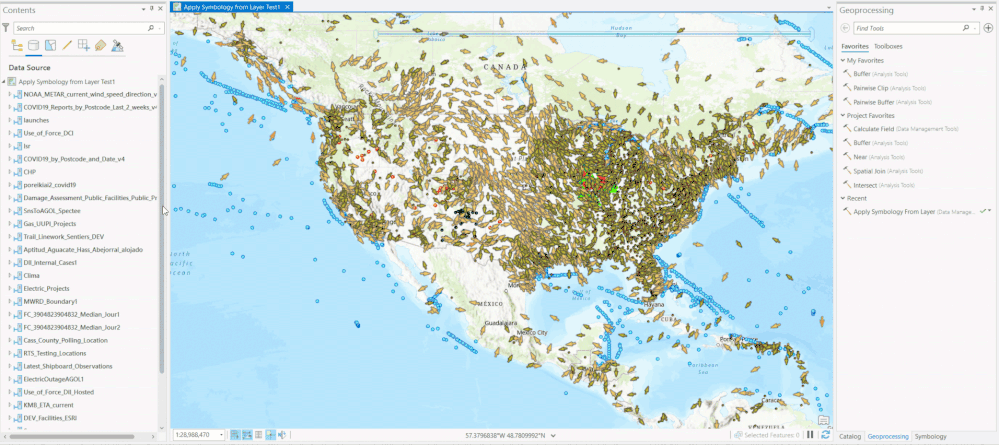Select List By Snapping icon

[x=83, y=45]
